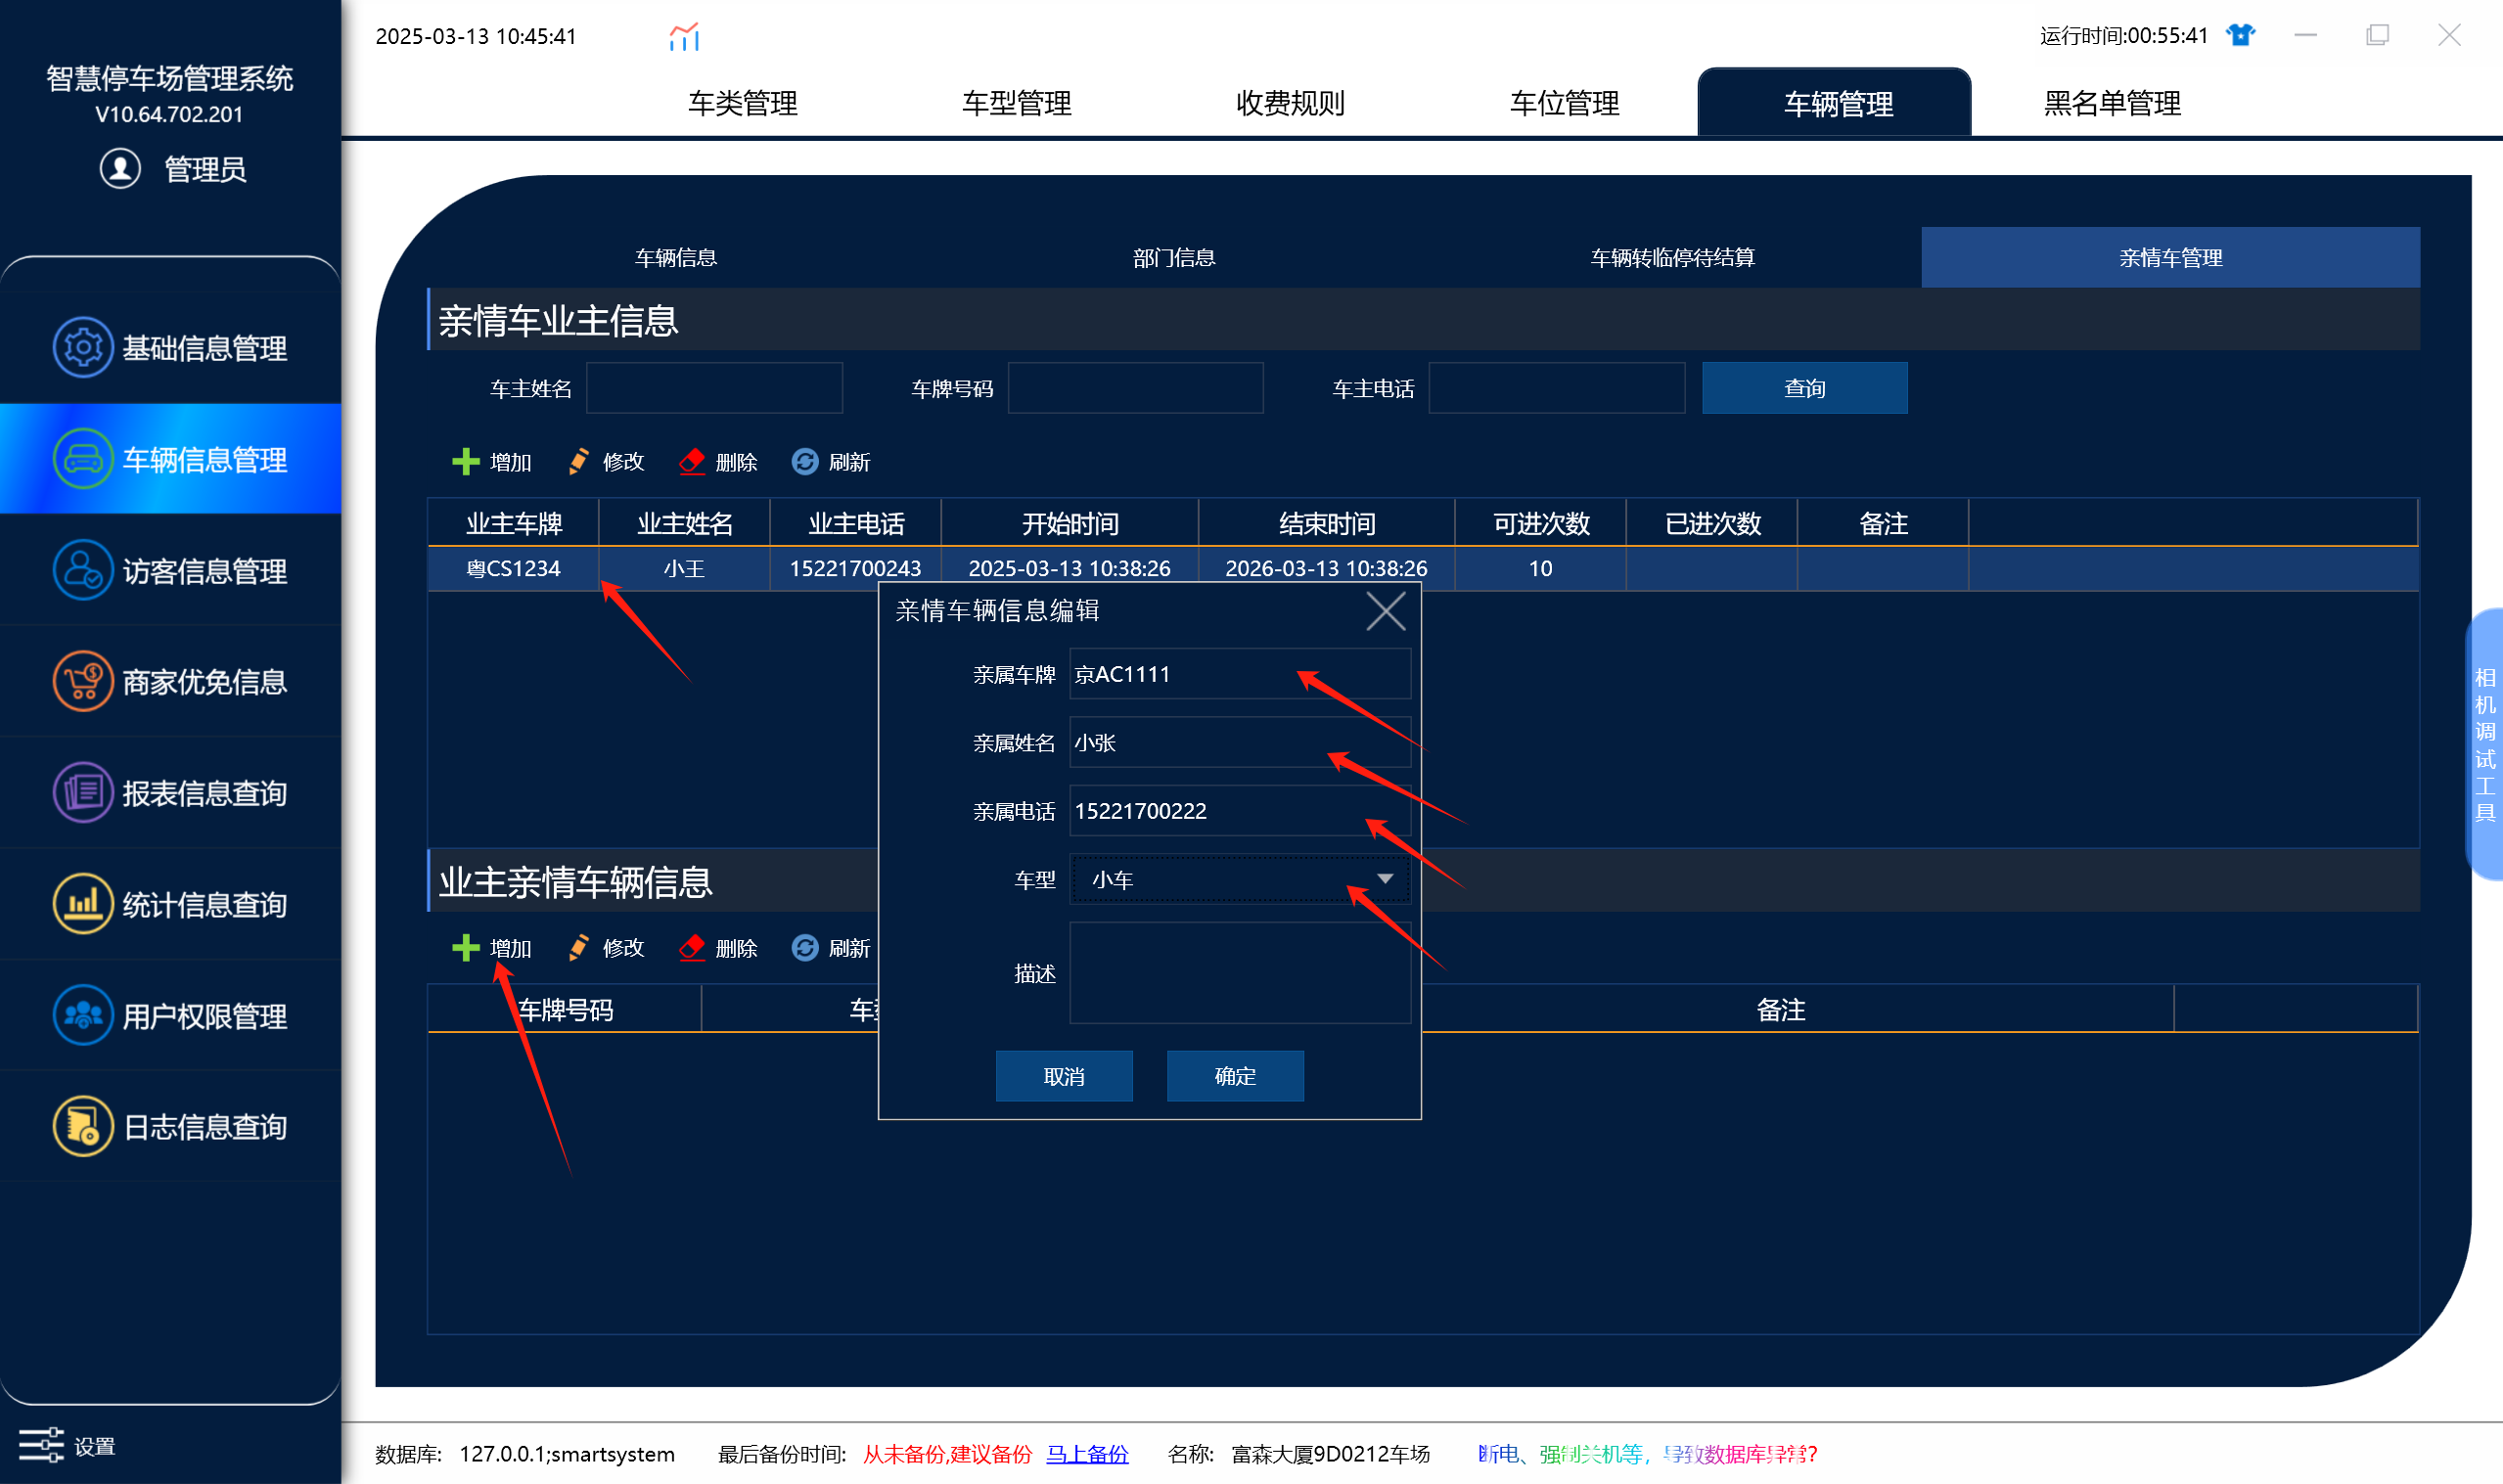Click the 马上备份 link
Viewport: 2503px width, 1484px height.
[1087, 1453]
